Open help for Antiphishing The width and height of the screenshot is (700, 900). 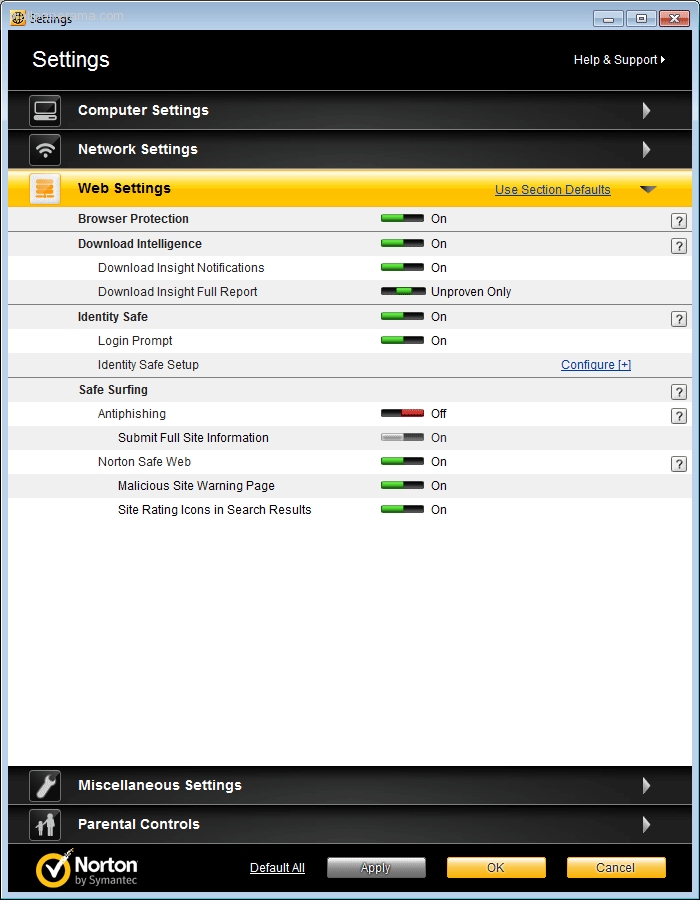point(679,416)
